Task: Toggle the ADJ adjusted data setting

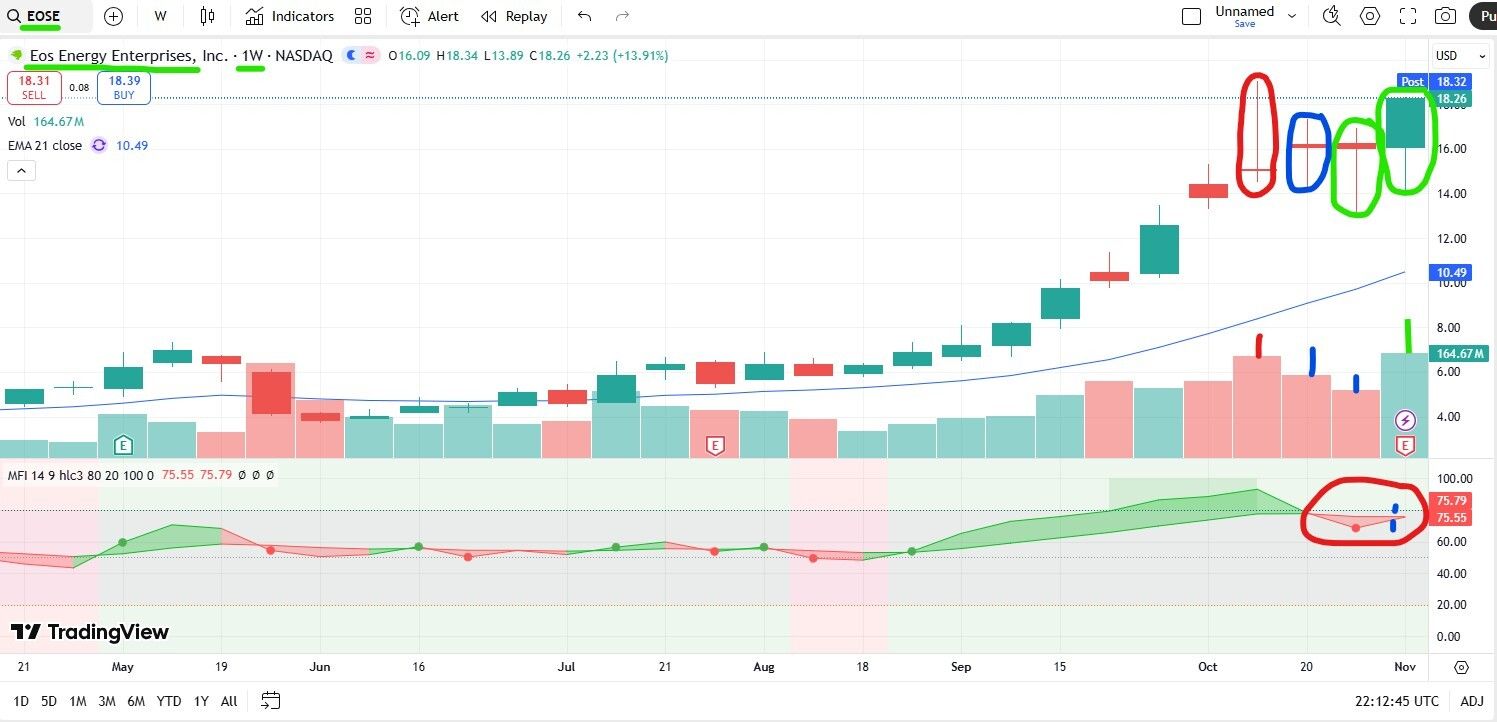Action: click(x=1472, y=701)
